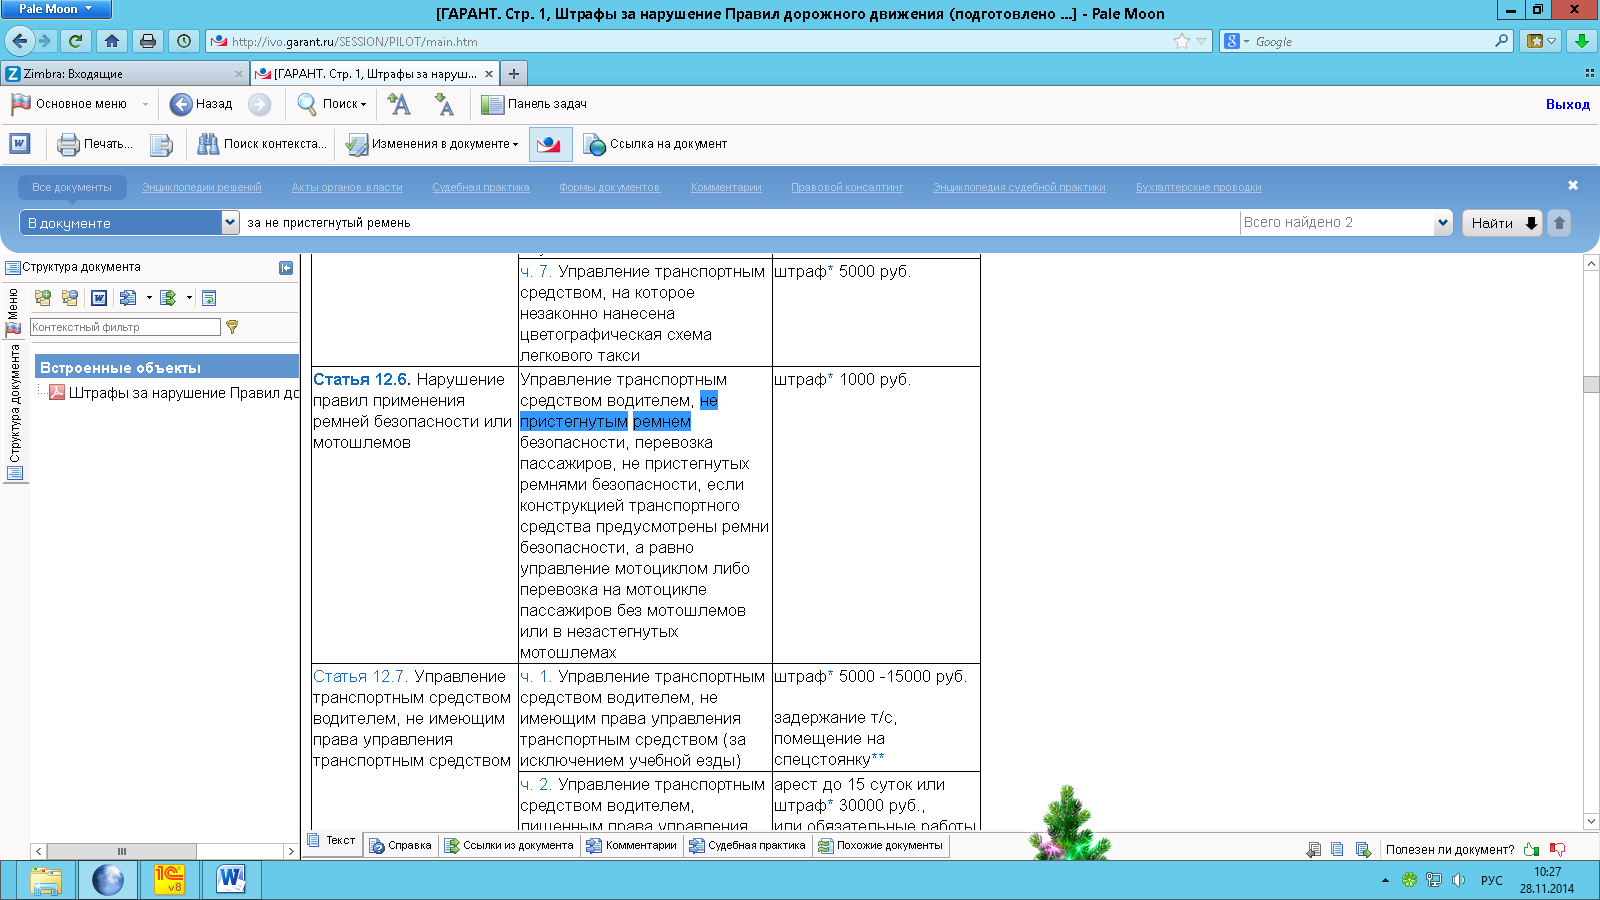Click the Найти search button
This screenshot has width=1600, height=900.
[1503, 223]
